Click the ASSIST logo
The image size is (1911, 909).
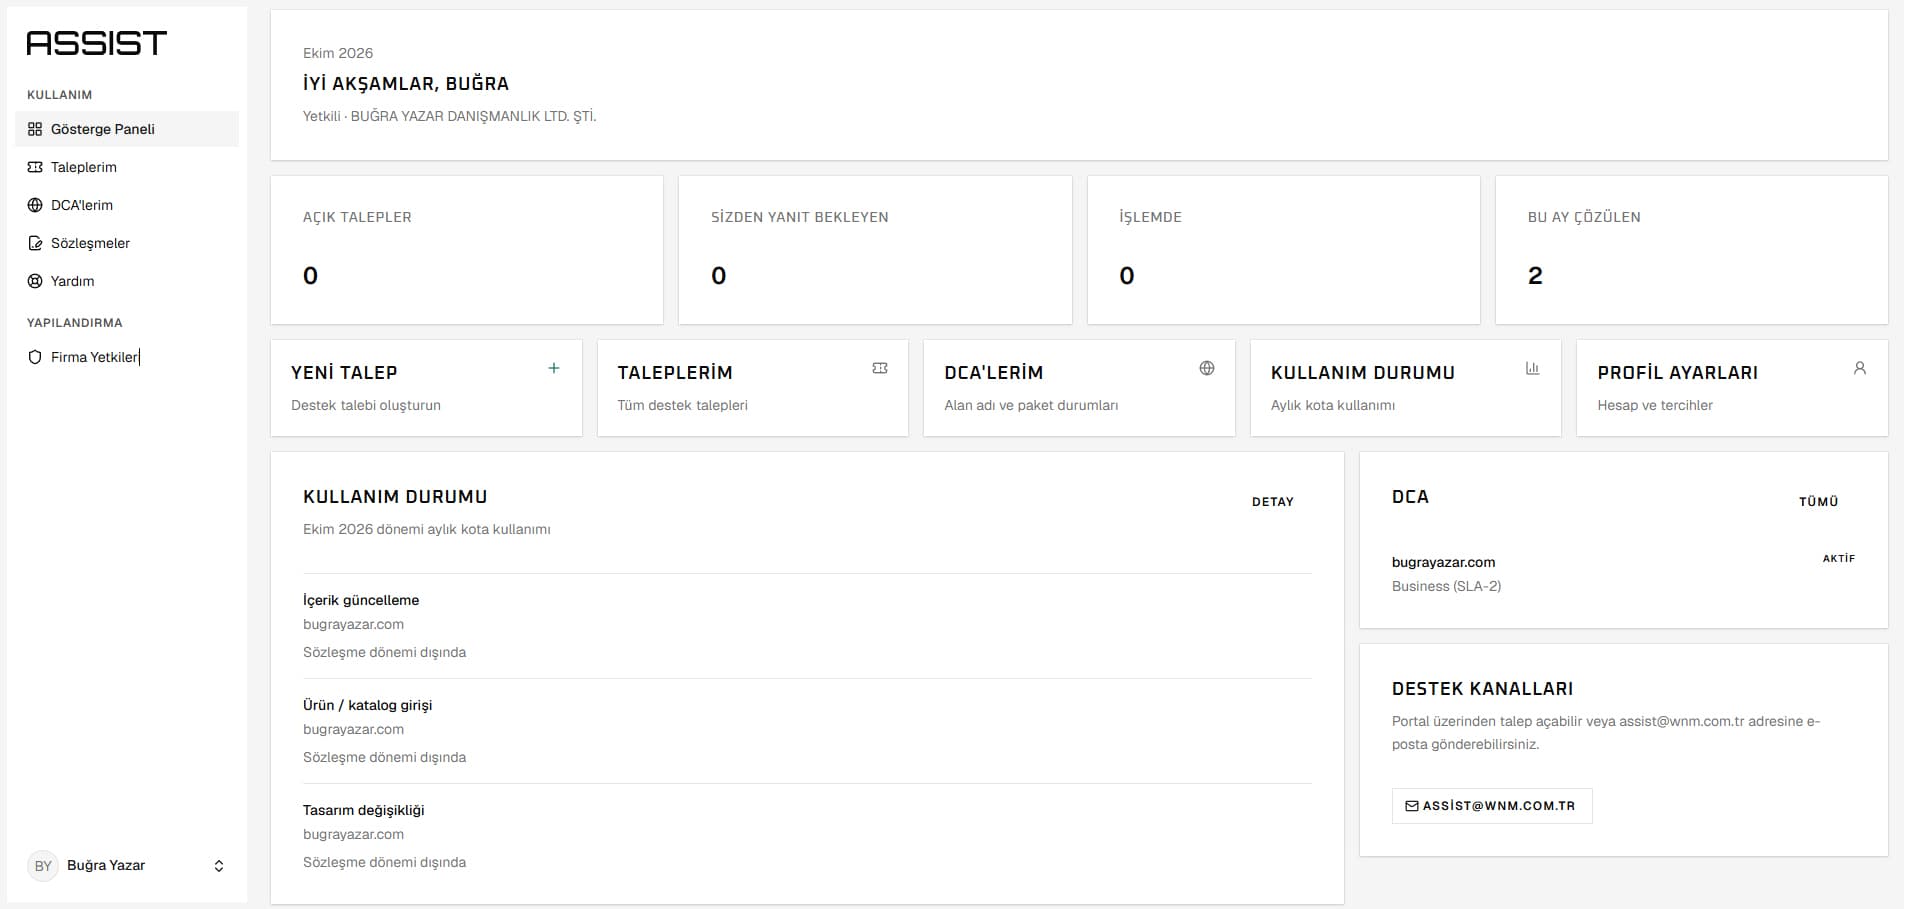(x=96, y=43)
